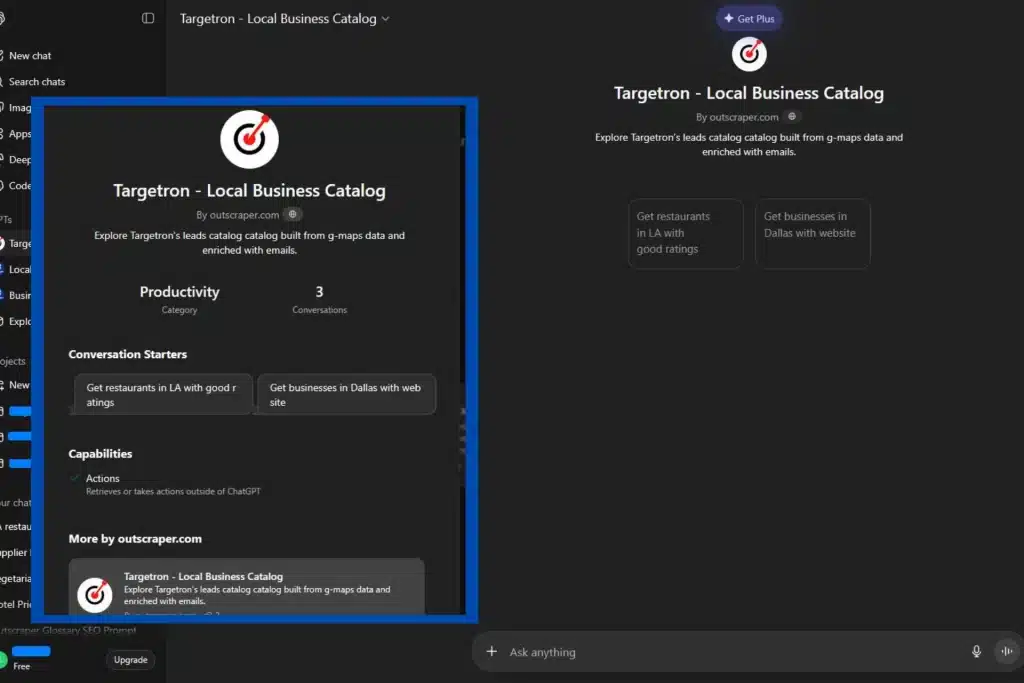
Task: Click the 'Conversation Starters' heading
Action: pyautogui.click(x=127, y=354)
